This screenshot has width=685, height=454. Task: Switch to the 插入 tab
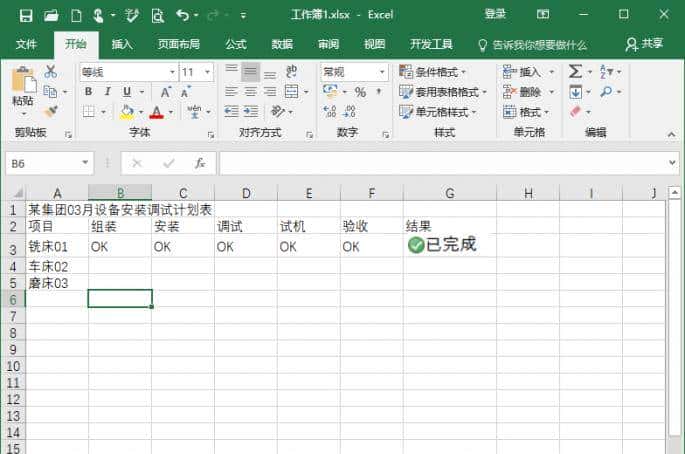(x=122, y=44)
